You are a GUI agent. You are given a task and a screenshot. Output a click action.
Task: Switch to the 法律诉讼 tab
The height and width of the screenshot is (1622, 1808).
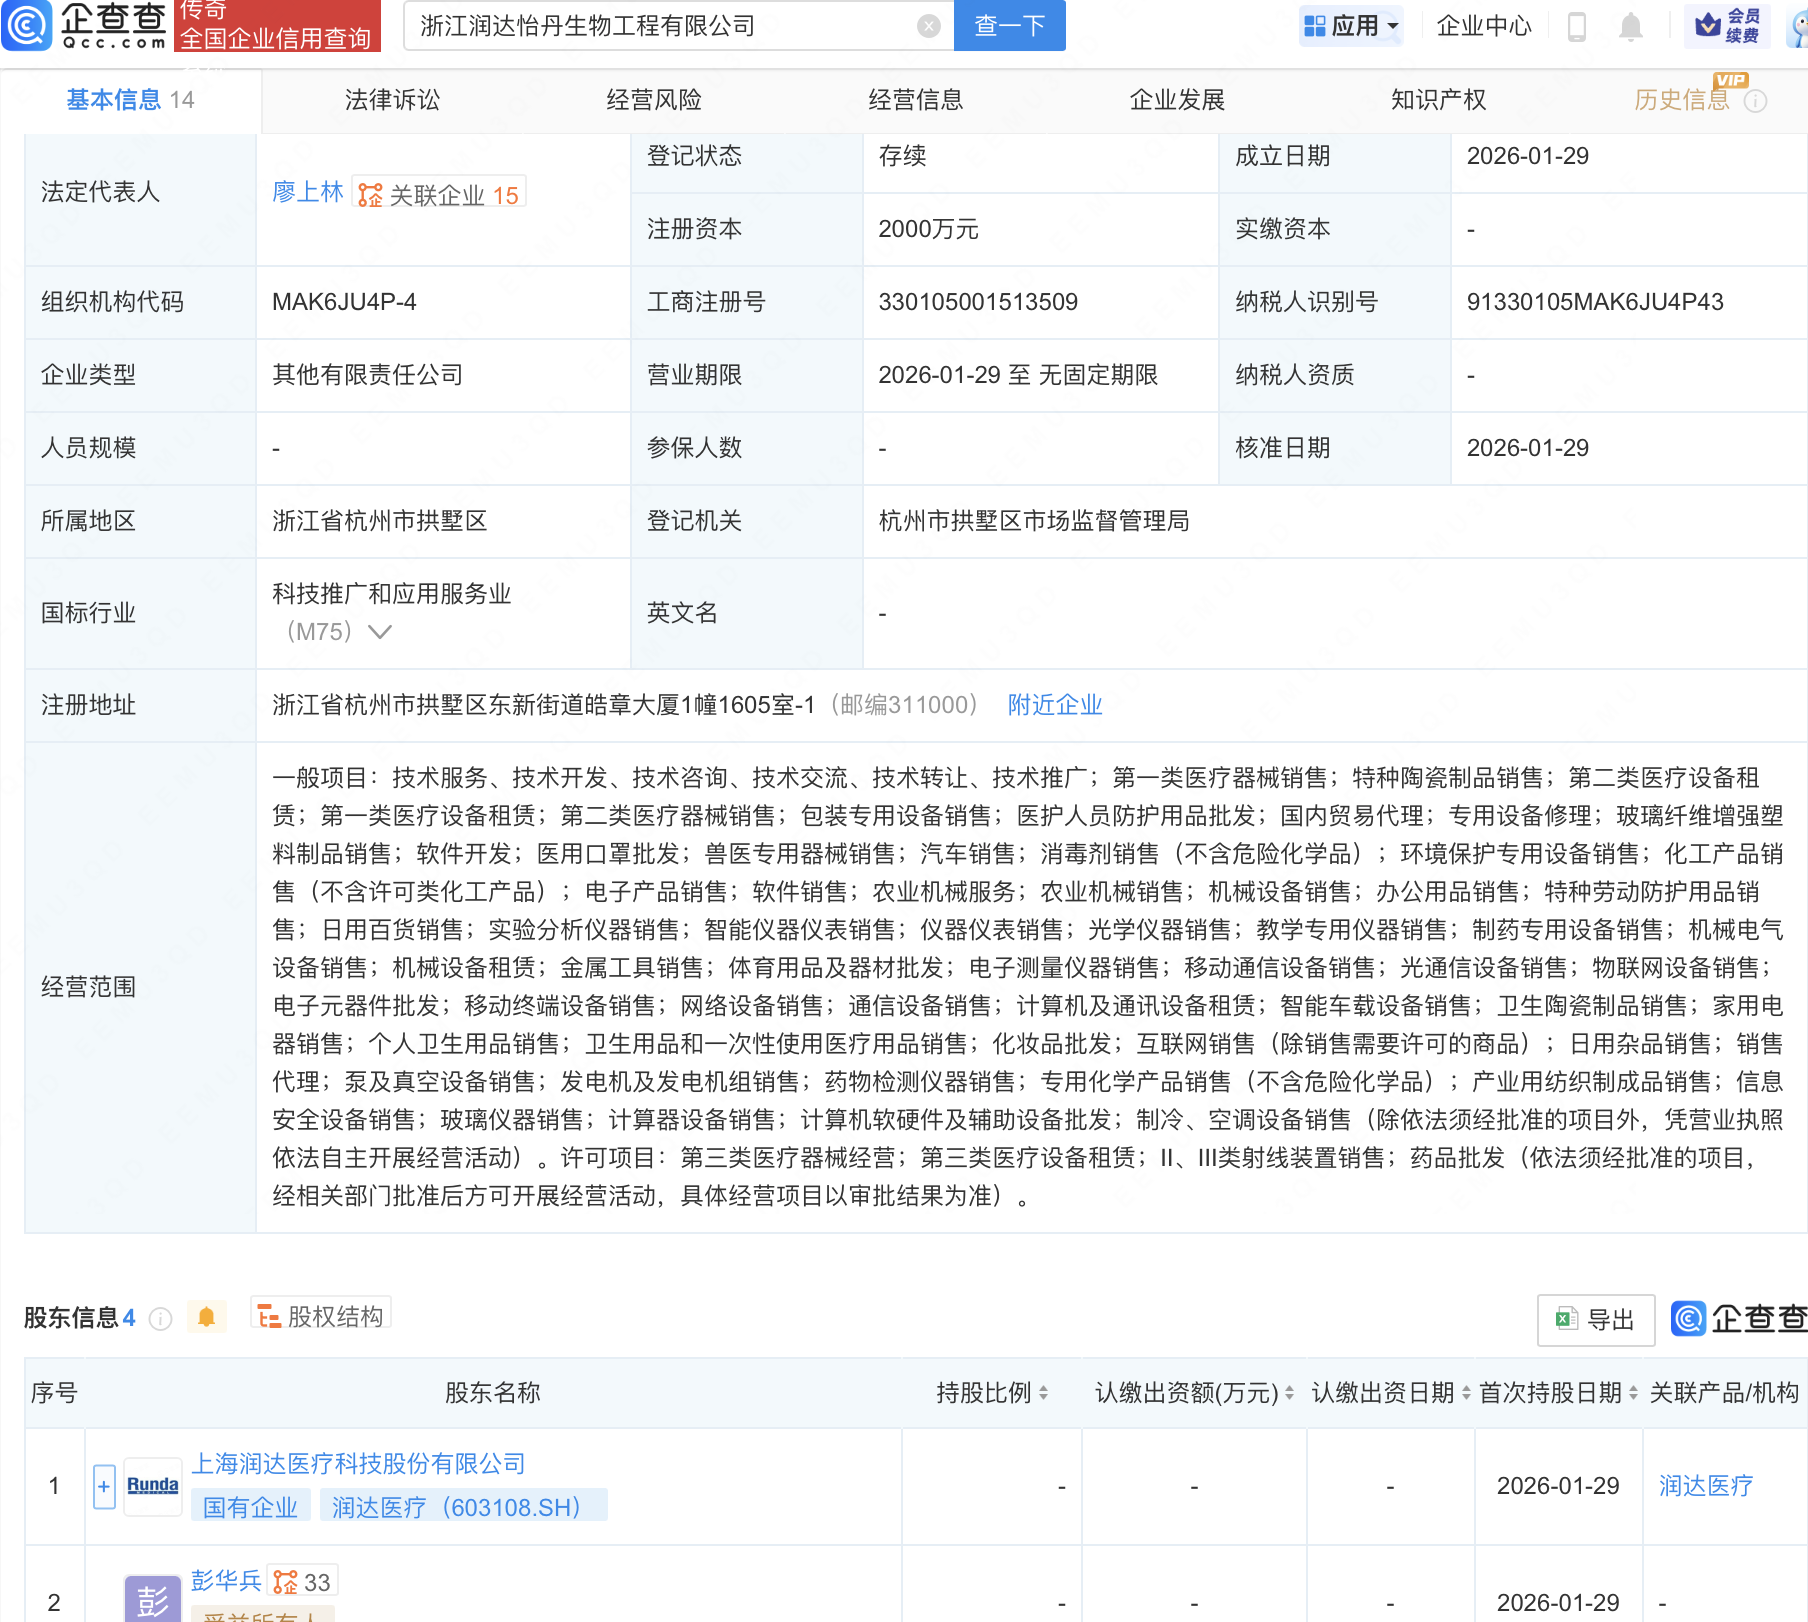[x=392, y=99]
